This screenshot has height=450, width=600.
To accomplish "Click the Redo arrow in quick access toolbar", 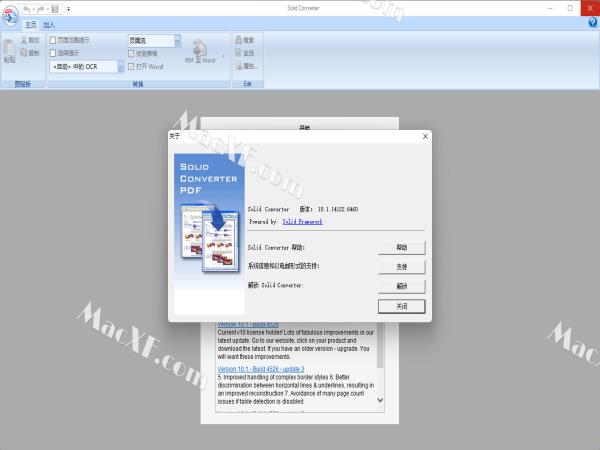I will [41, 9].
